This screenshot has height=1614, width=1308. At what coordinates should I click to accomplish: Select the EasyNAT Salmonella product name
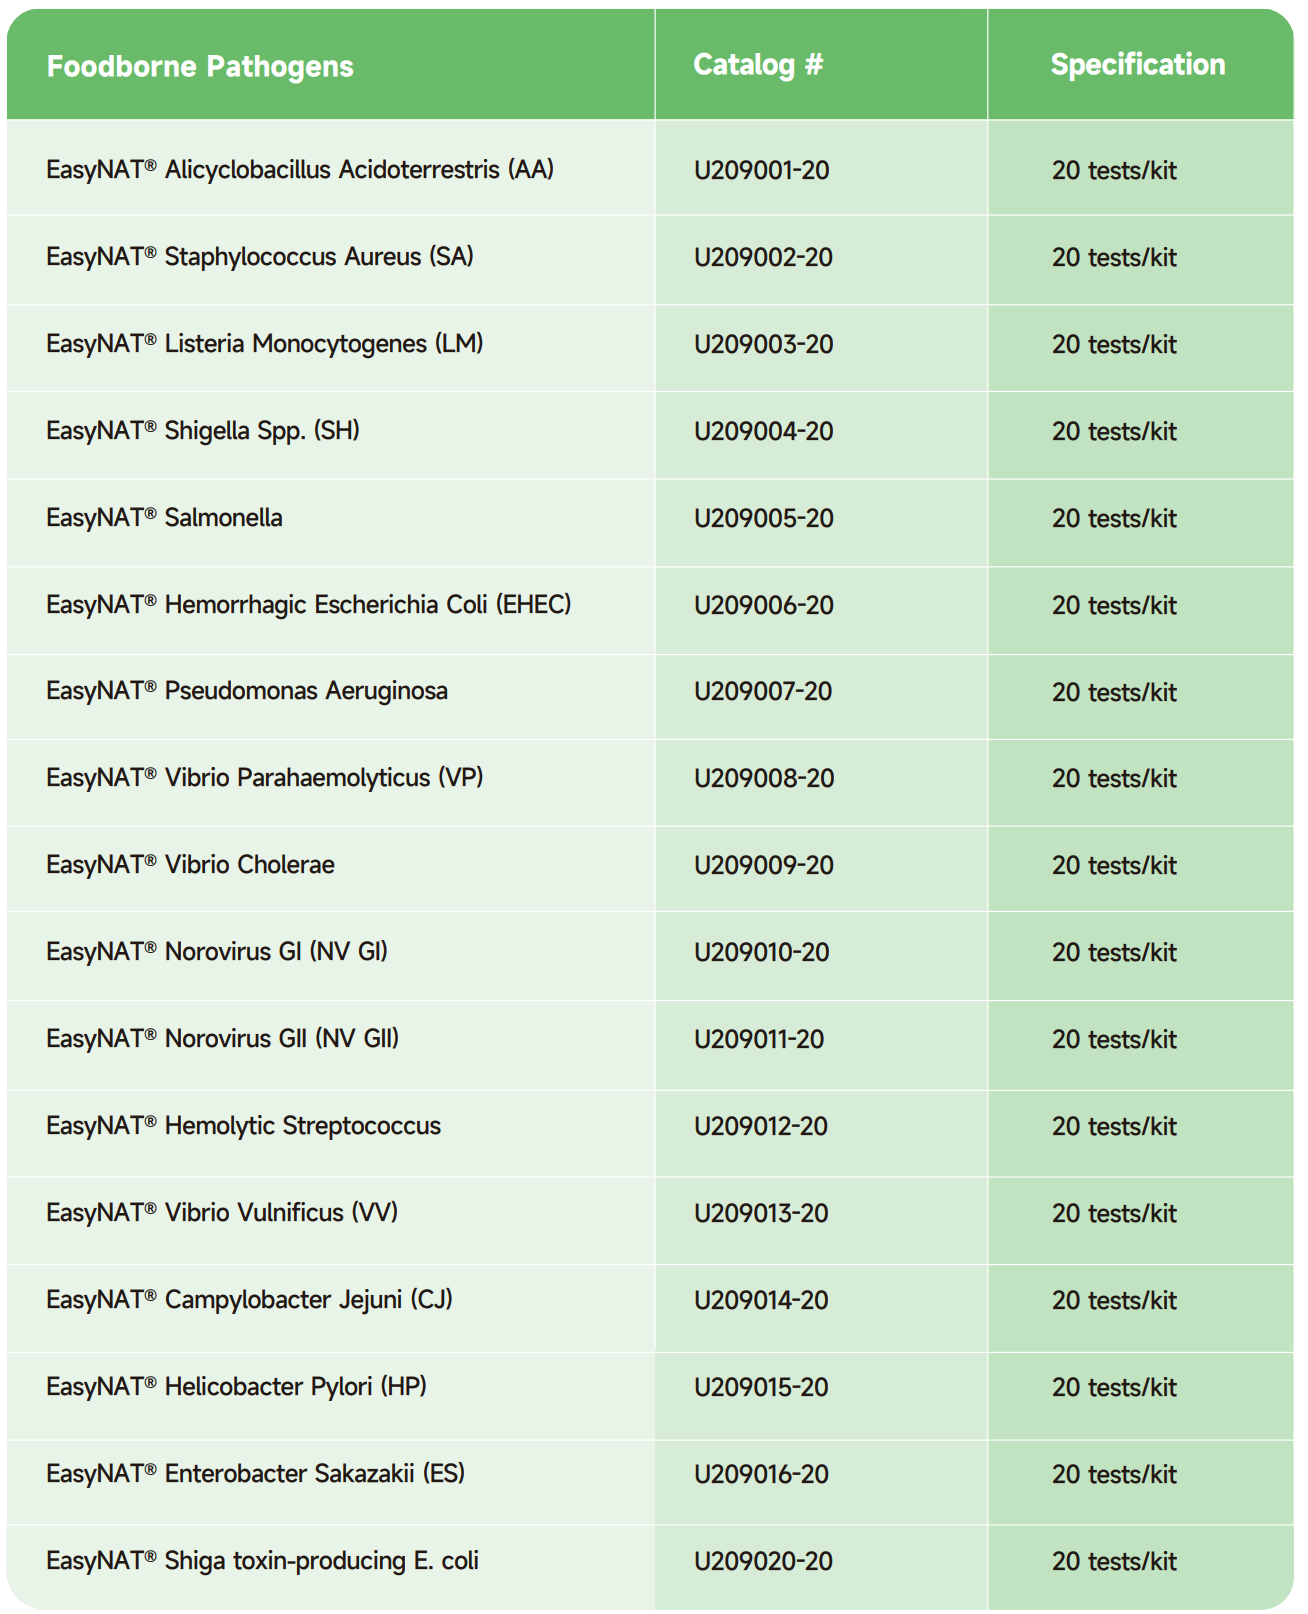[x=165, y=518]
